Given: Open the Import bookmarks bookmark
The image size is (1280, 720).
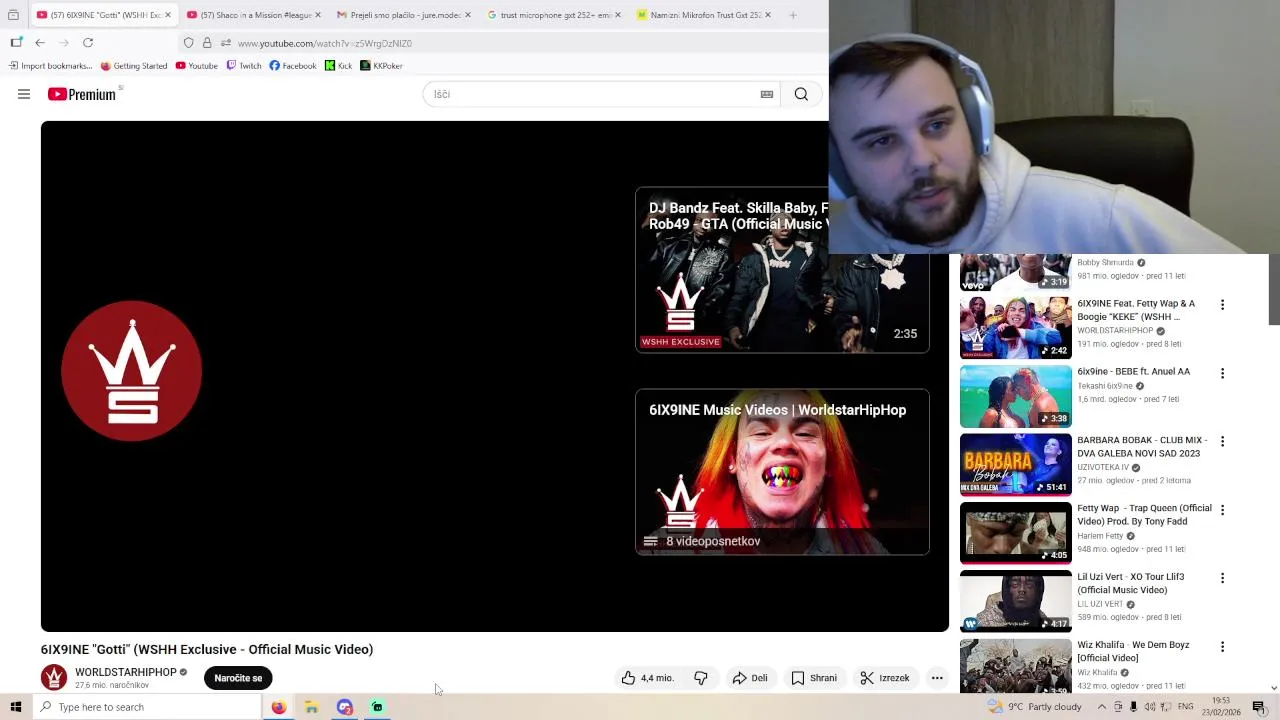Looking at the screenshot, I should pos(50,66).
